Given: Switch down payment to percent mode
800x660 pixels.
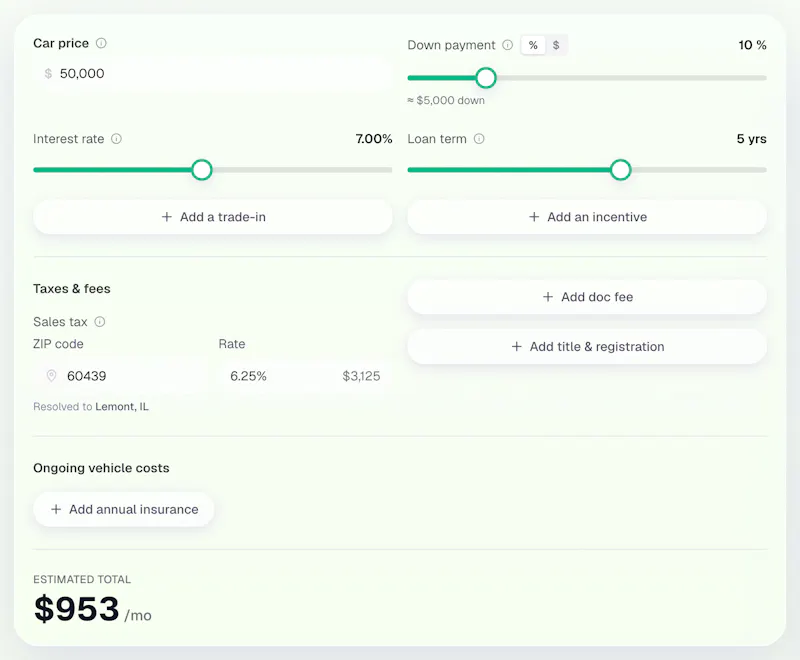Looking at the screenshot, I should [533, 45].
